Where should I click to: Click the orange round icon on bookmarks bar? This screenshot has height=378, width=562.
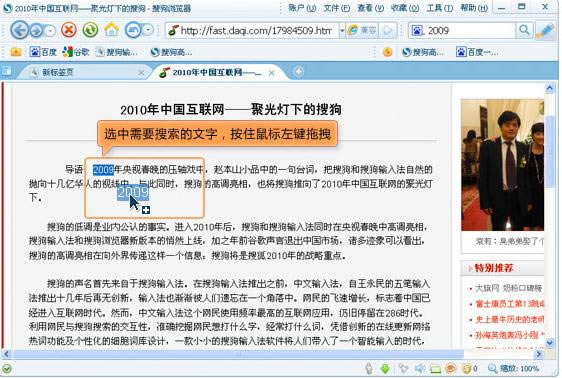pos(387,52)
